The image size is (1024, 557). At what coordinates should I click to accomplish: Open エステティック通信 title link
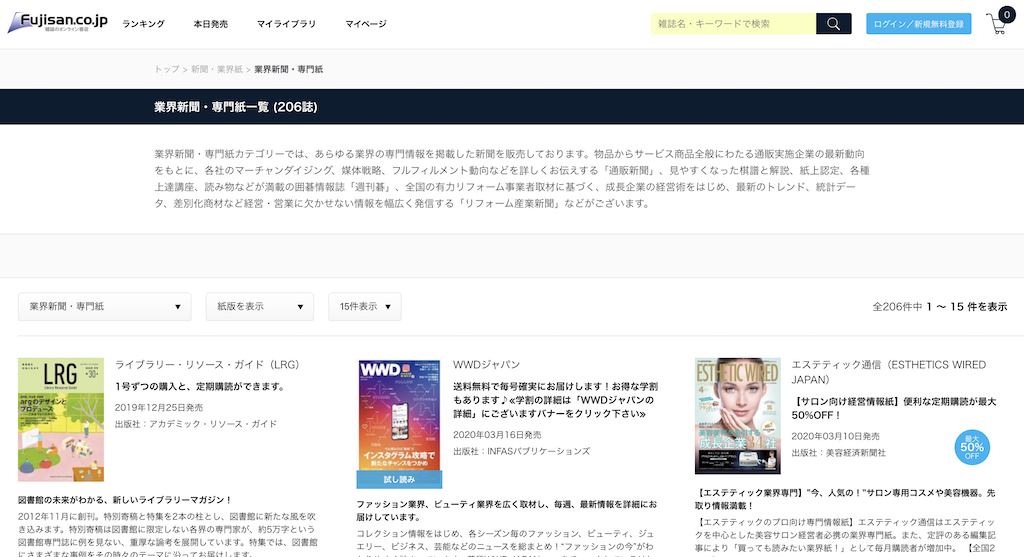point(889,372)
